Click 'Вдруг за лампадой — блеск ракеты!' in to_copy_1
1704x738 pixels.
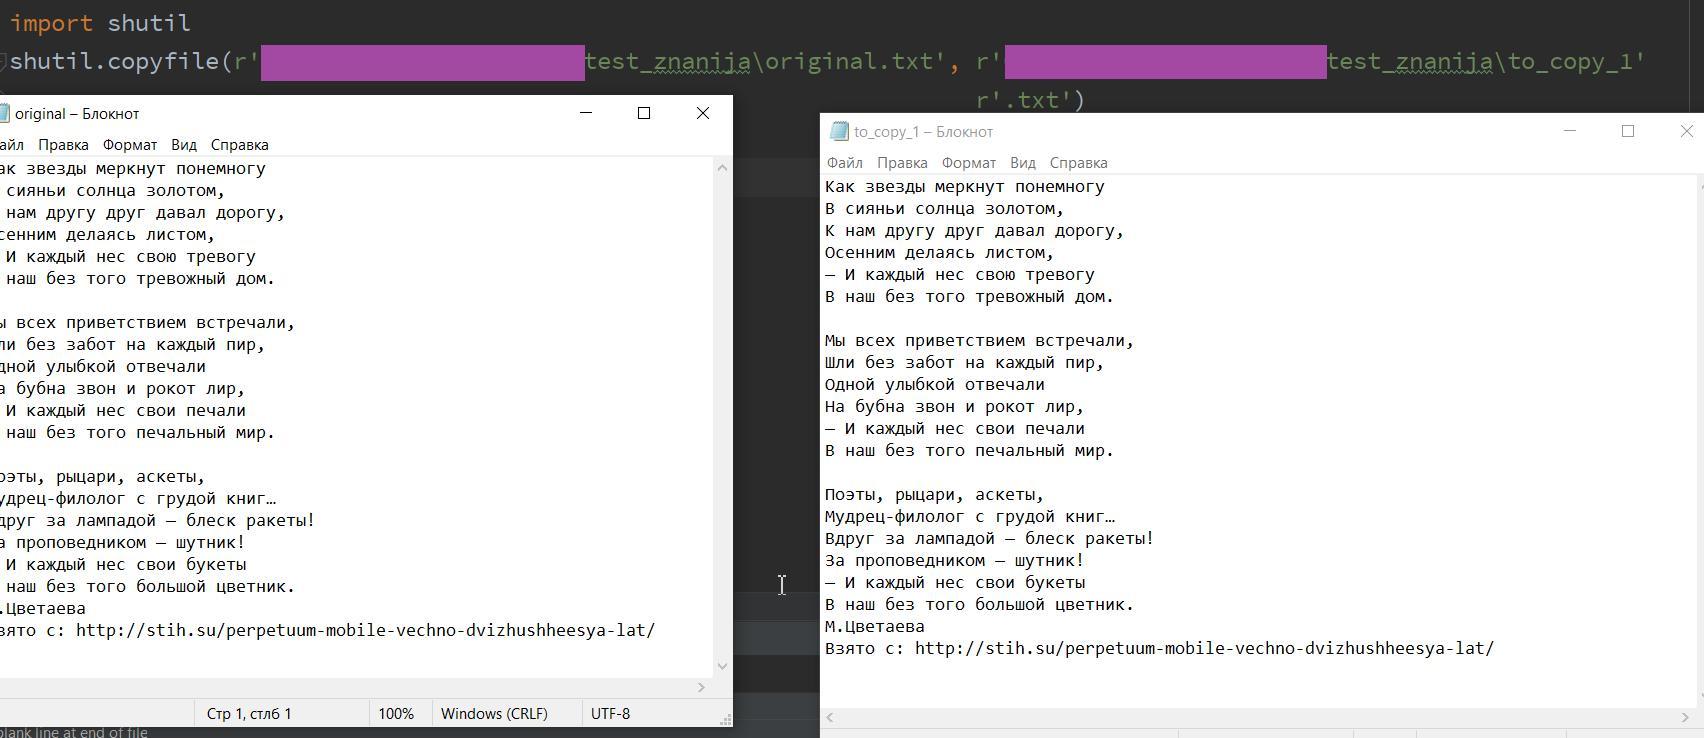click(x=989, y=539)
